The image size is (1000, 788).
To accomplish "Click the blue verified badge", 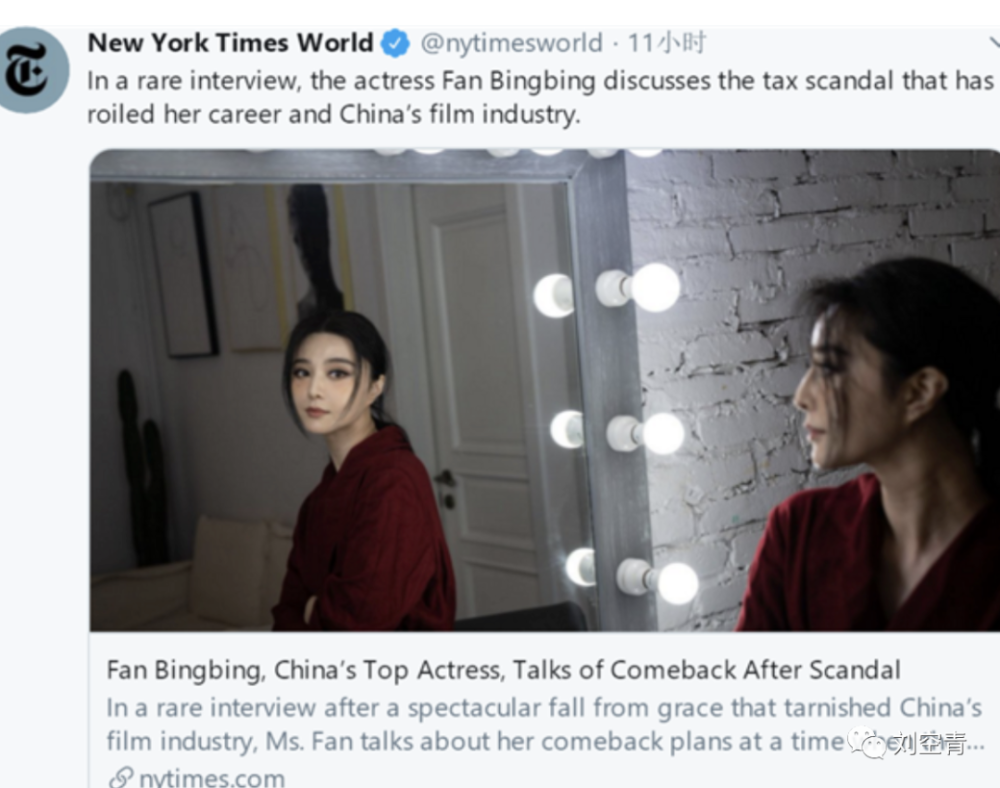I will (395, 43).
